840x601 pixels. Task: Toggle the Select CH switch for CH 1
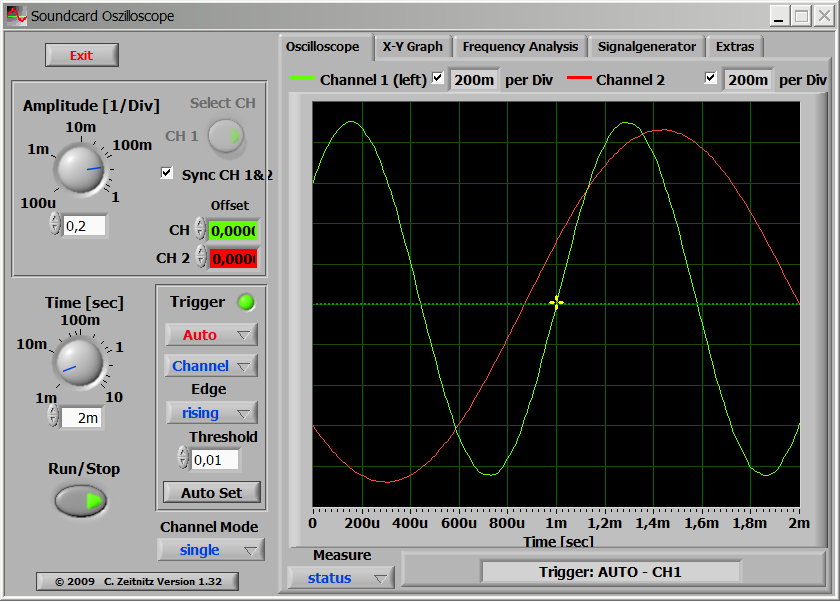(x=226, y=136)
